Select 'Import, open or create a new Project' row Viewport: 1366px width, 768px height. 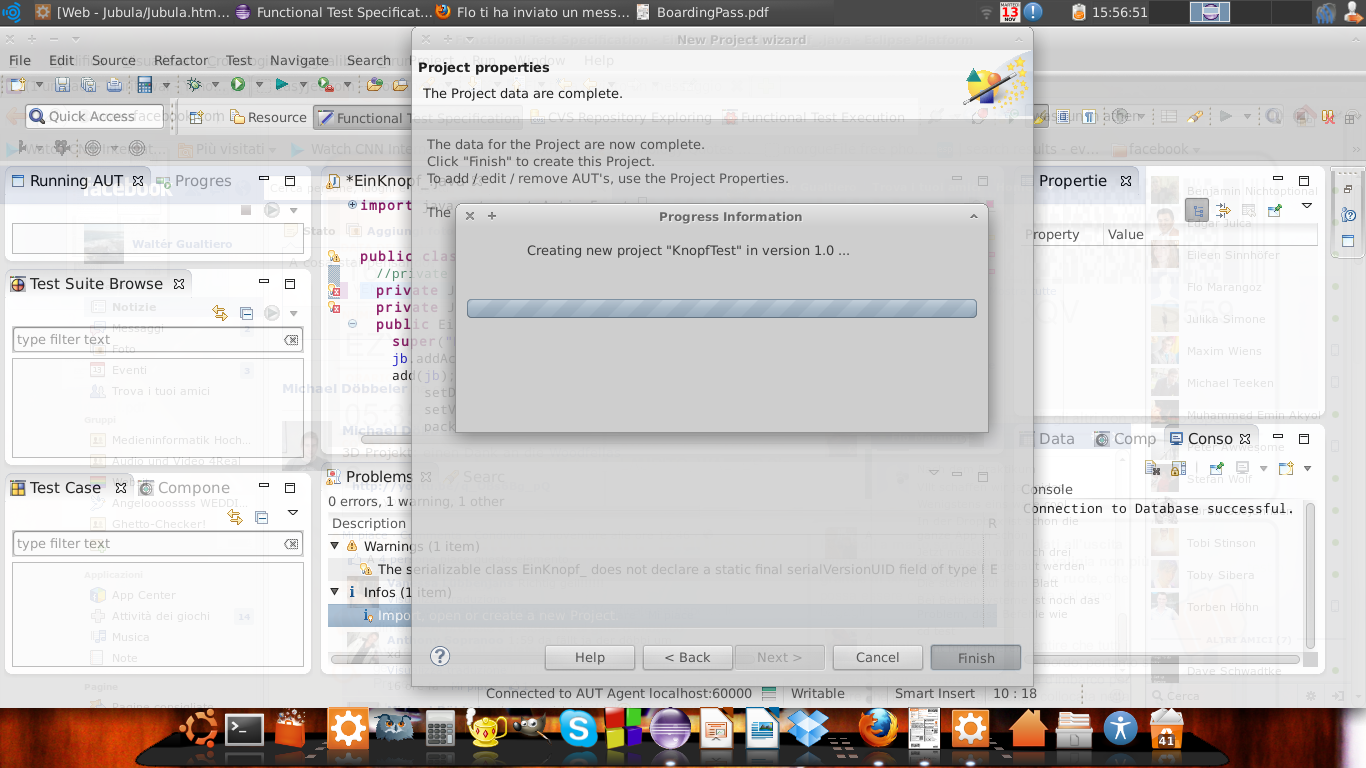point(663,616)
